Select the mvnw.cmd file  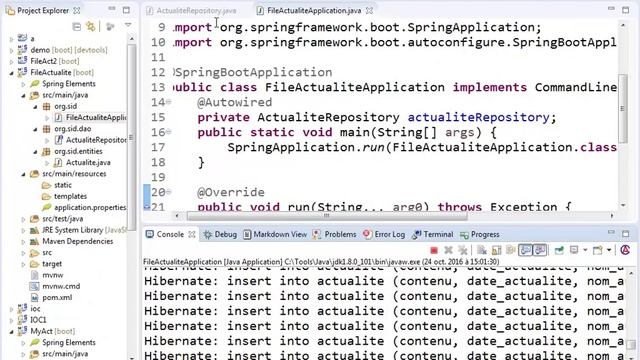(x=55, y=286)
